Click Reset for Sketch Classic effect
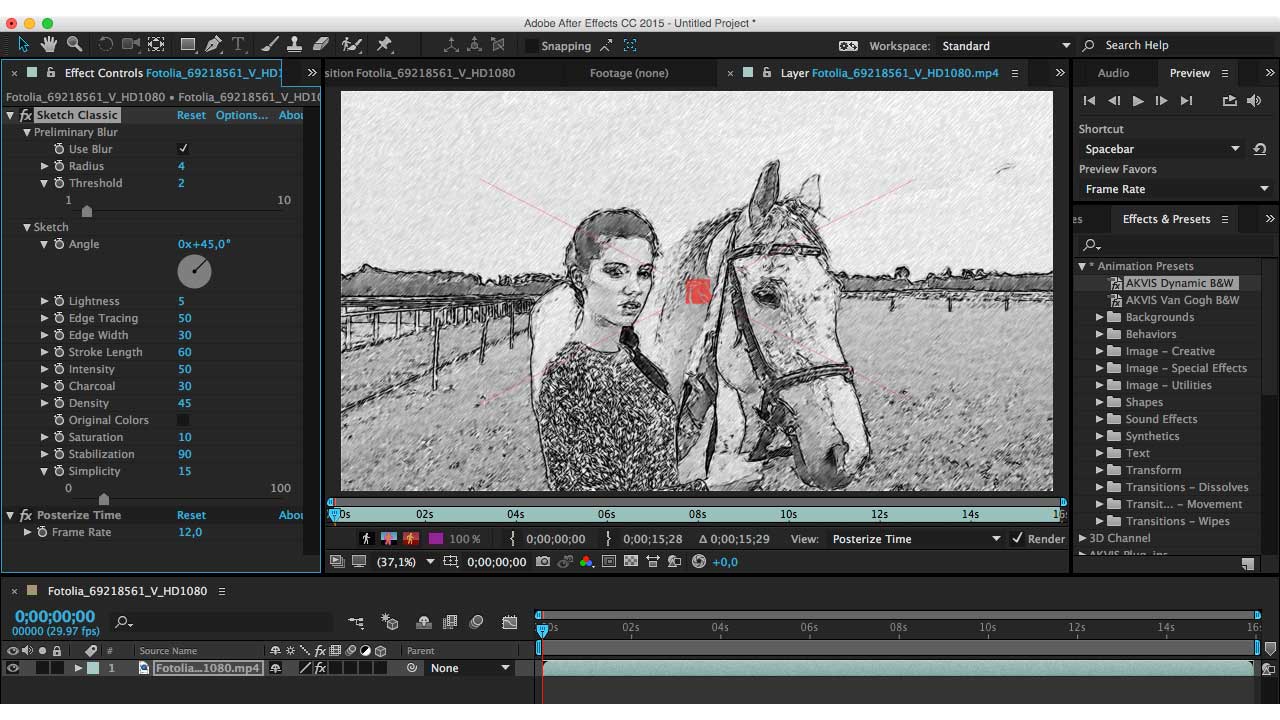1280x720 pixels. (191, 115)
